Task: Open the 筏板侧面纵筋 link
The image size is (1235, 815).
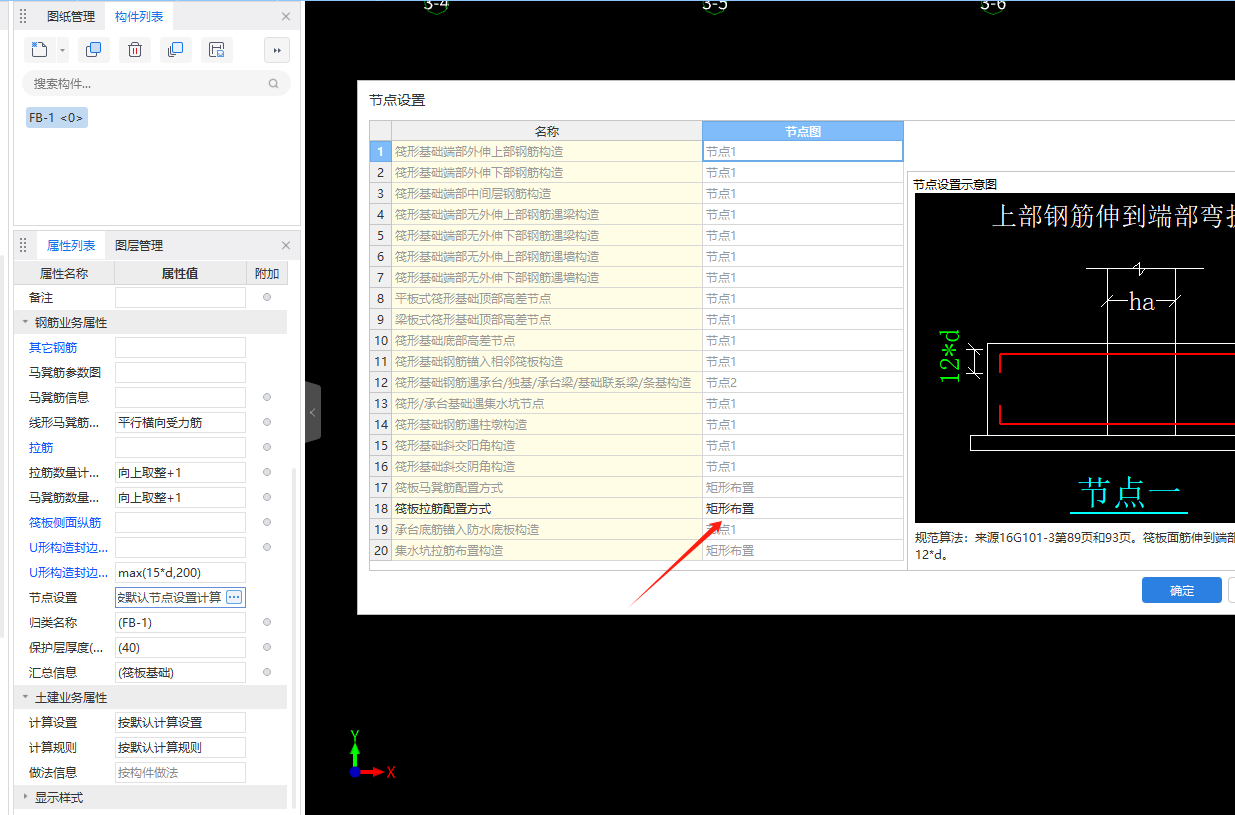Action: [65, 523]
